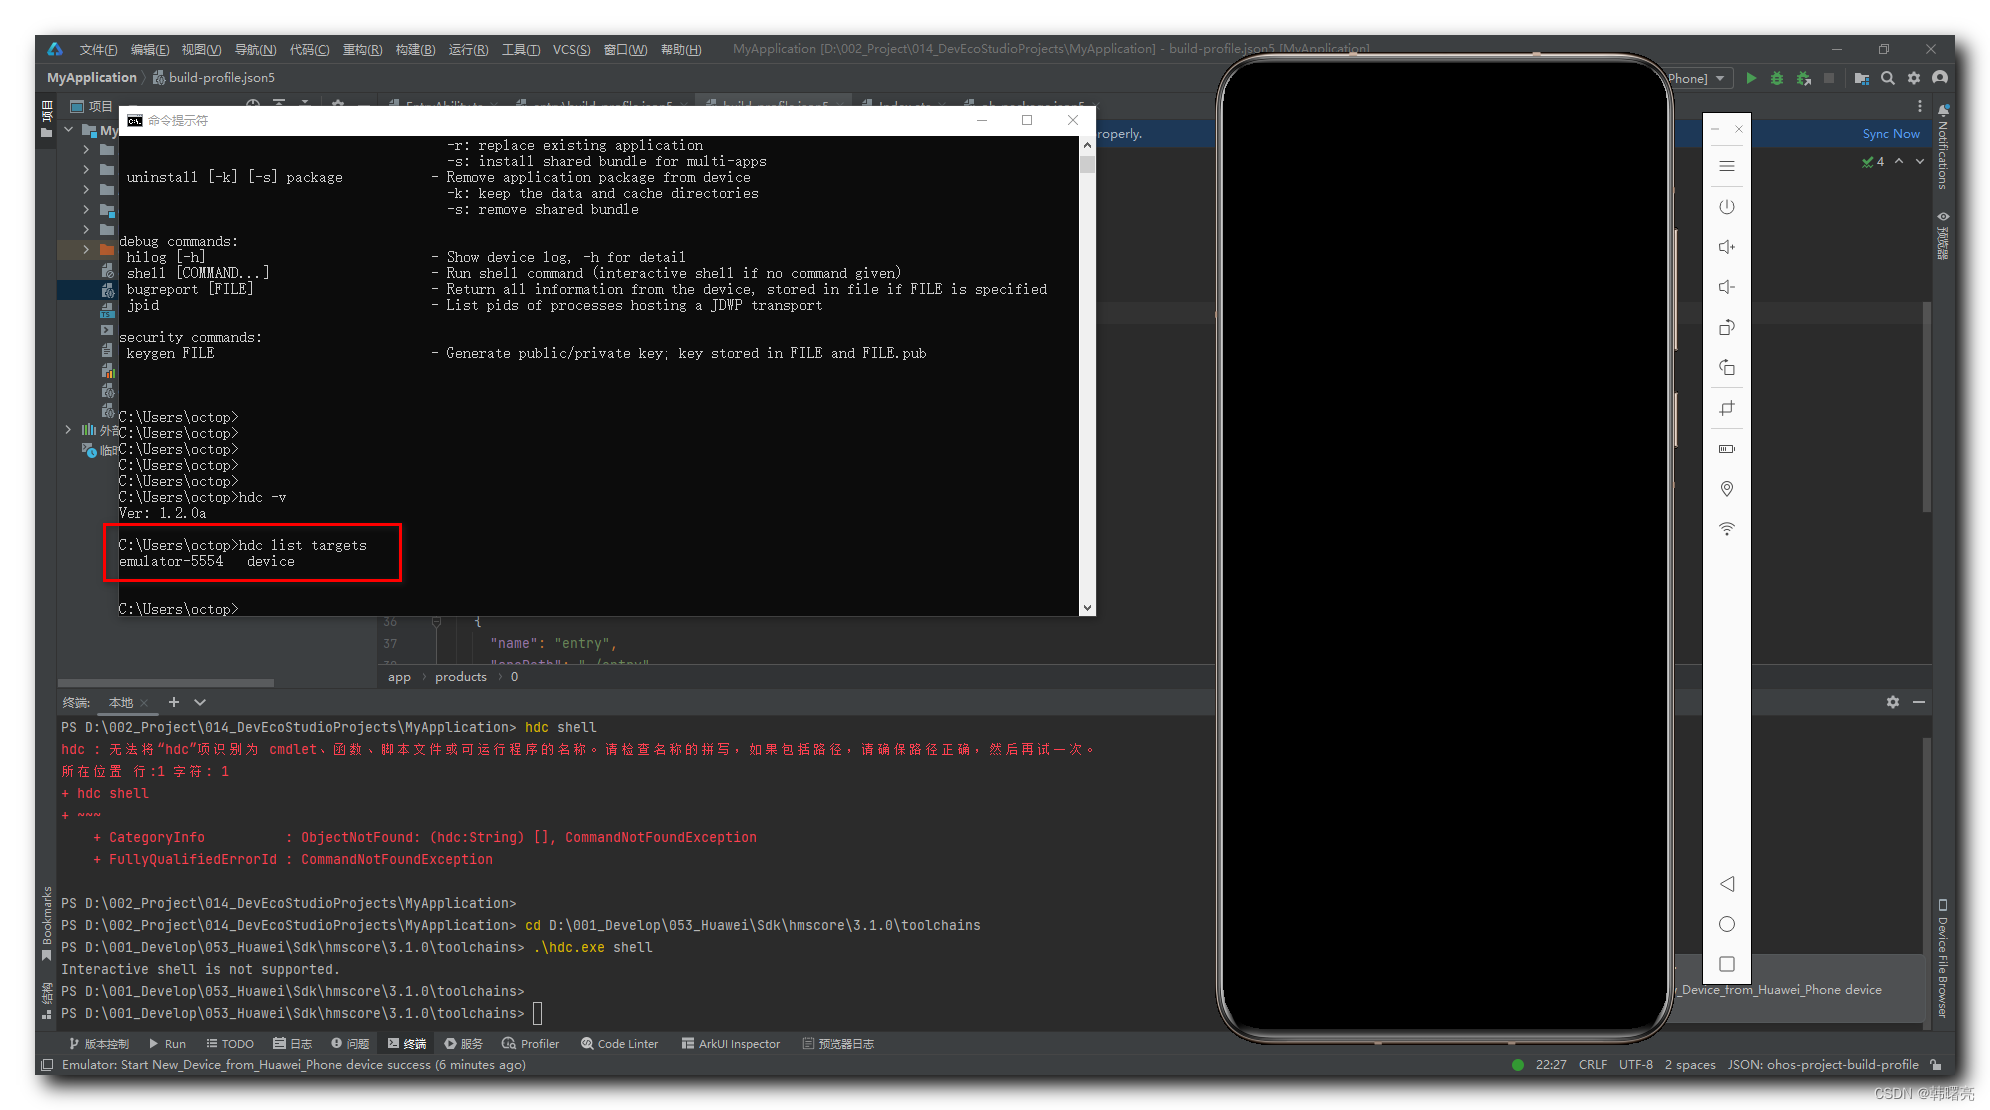Collapse MyApplication root in project tree
1990x1110 pixels.
pyautogui.click(x=68, y=130)
